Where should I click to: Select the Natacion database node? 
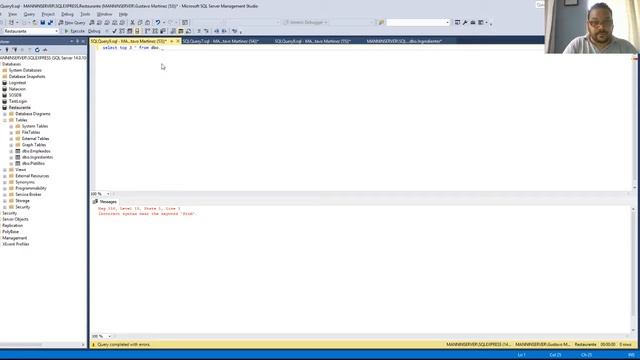click(x=17, y=89)
